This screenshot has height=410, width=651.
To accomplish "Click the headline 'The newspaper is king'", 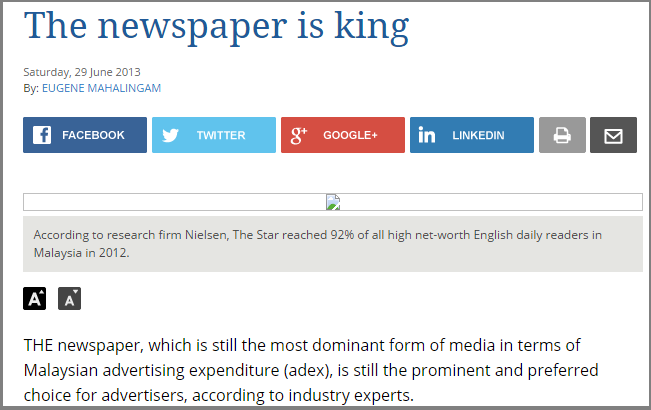I will point(216,27).
